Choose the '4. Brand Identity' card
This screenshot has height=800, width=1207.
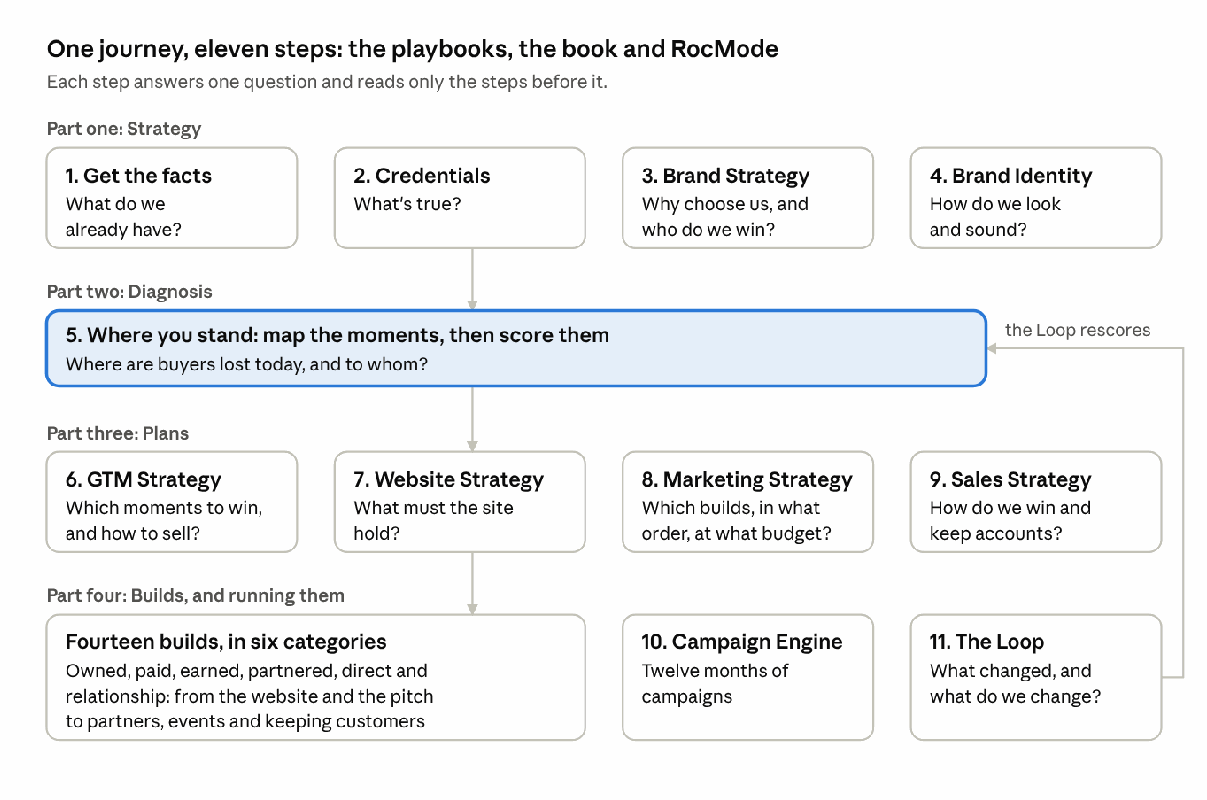tap(1036, 198)
